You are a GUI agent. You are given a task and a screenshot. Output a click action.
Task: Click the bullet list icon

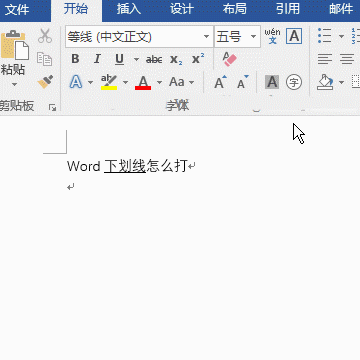(325, 36)
